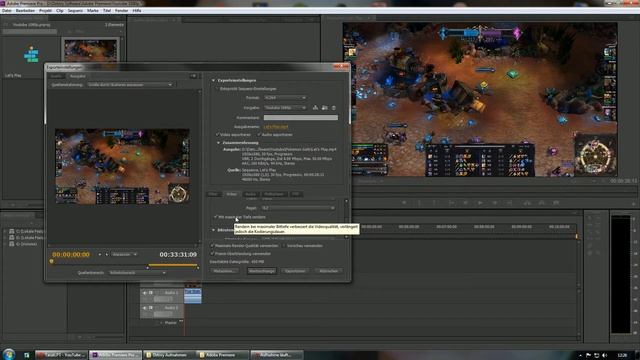Viewport: 640px width, 360px height.
Task: Open the Datei menu
Action: (x=7, y=11)
